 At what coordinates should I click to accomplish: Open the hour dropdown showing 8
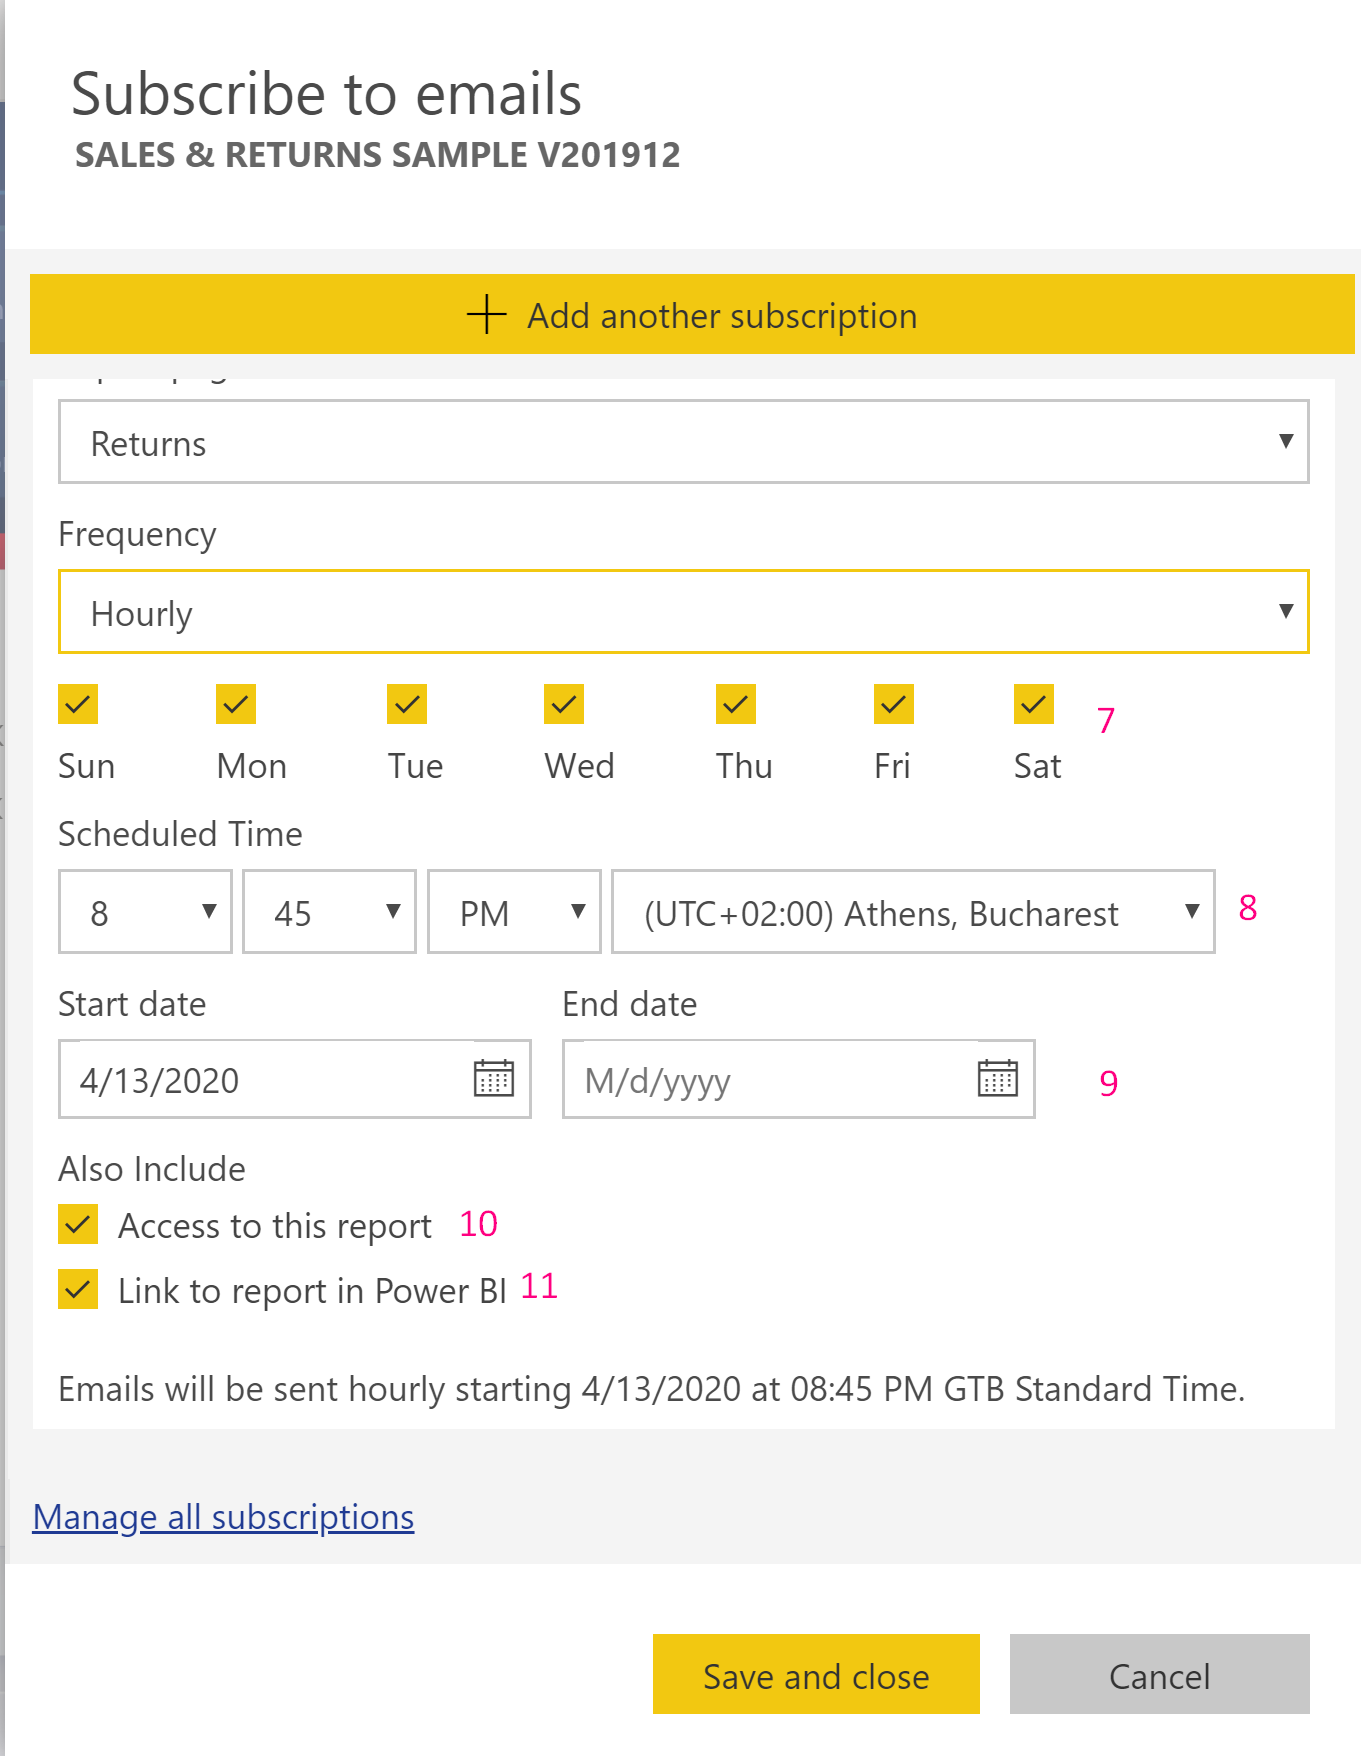[145, 912]
